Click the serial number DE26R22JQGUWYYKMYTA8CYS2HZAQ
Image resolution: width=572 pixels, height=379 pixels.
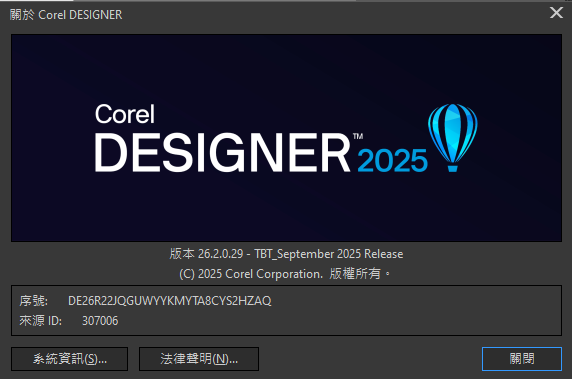tap(170, 301)
